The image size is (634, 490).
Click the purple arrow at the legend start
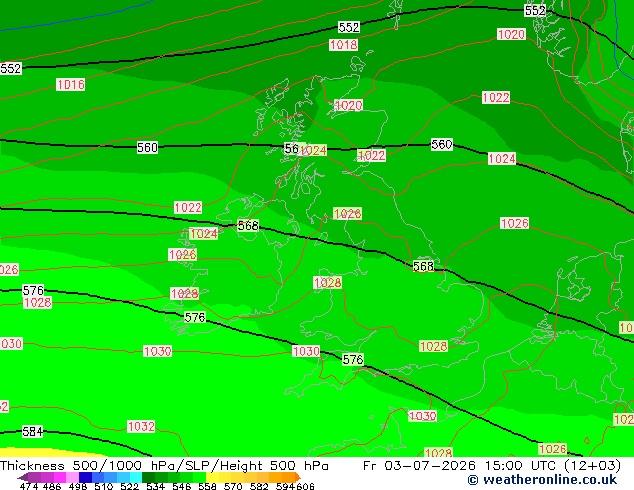22,477
